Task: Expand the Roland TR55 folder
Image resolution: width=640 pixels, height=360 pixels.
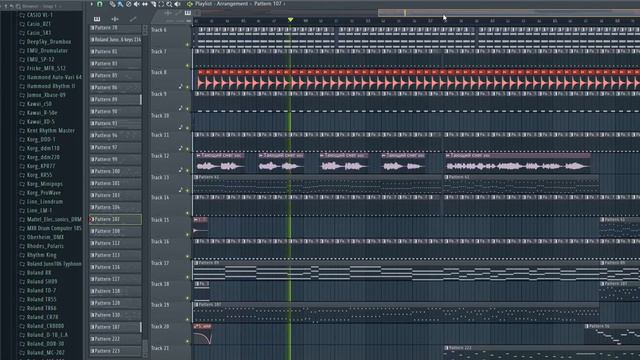Action: click(x=38, y=299)
